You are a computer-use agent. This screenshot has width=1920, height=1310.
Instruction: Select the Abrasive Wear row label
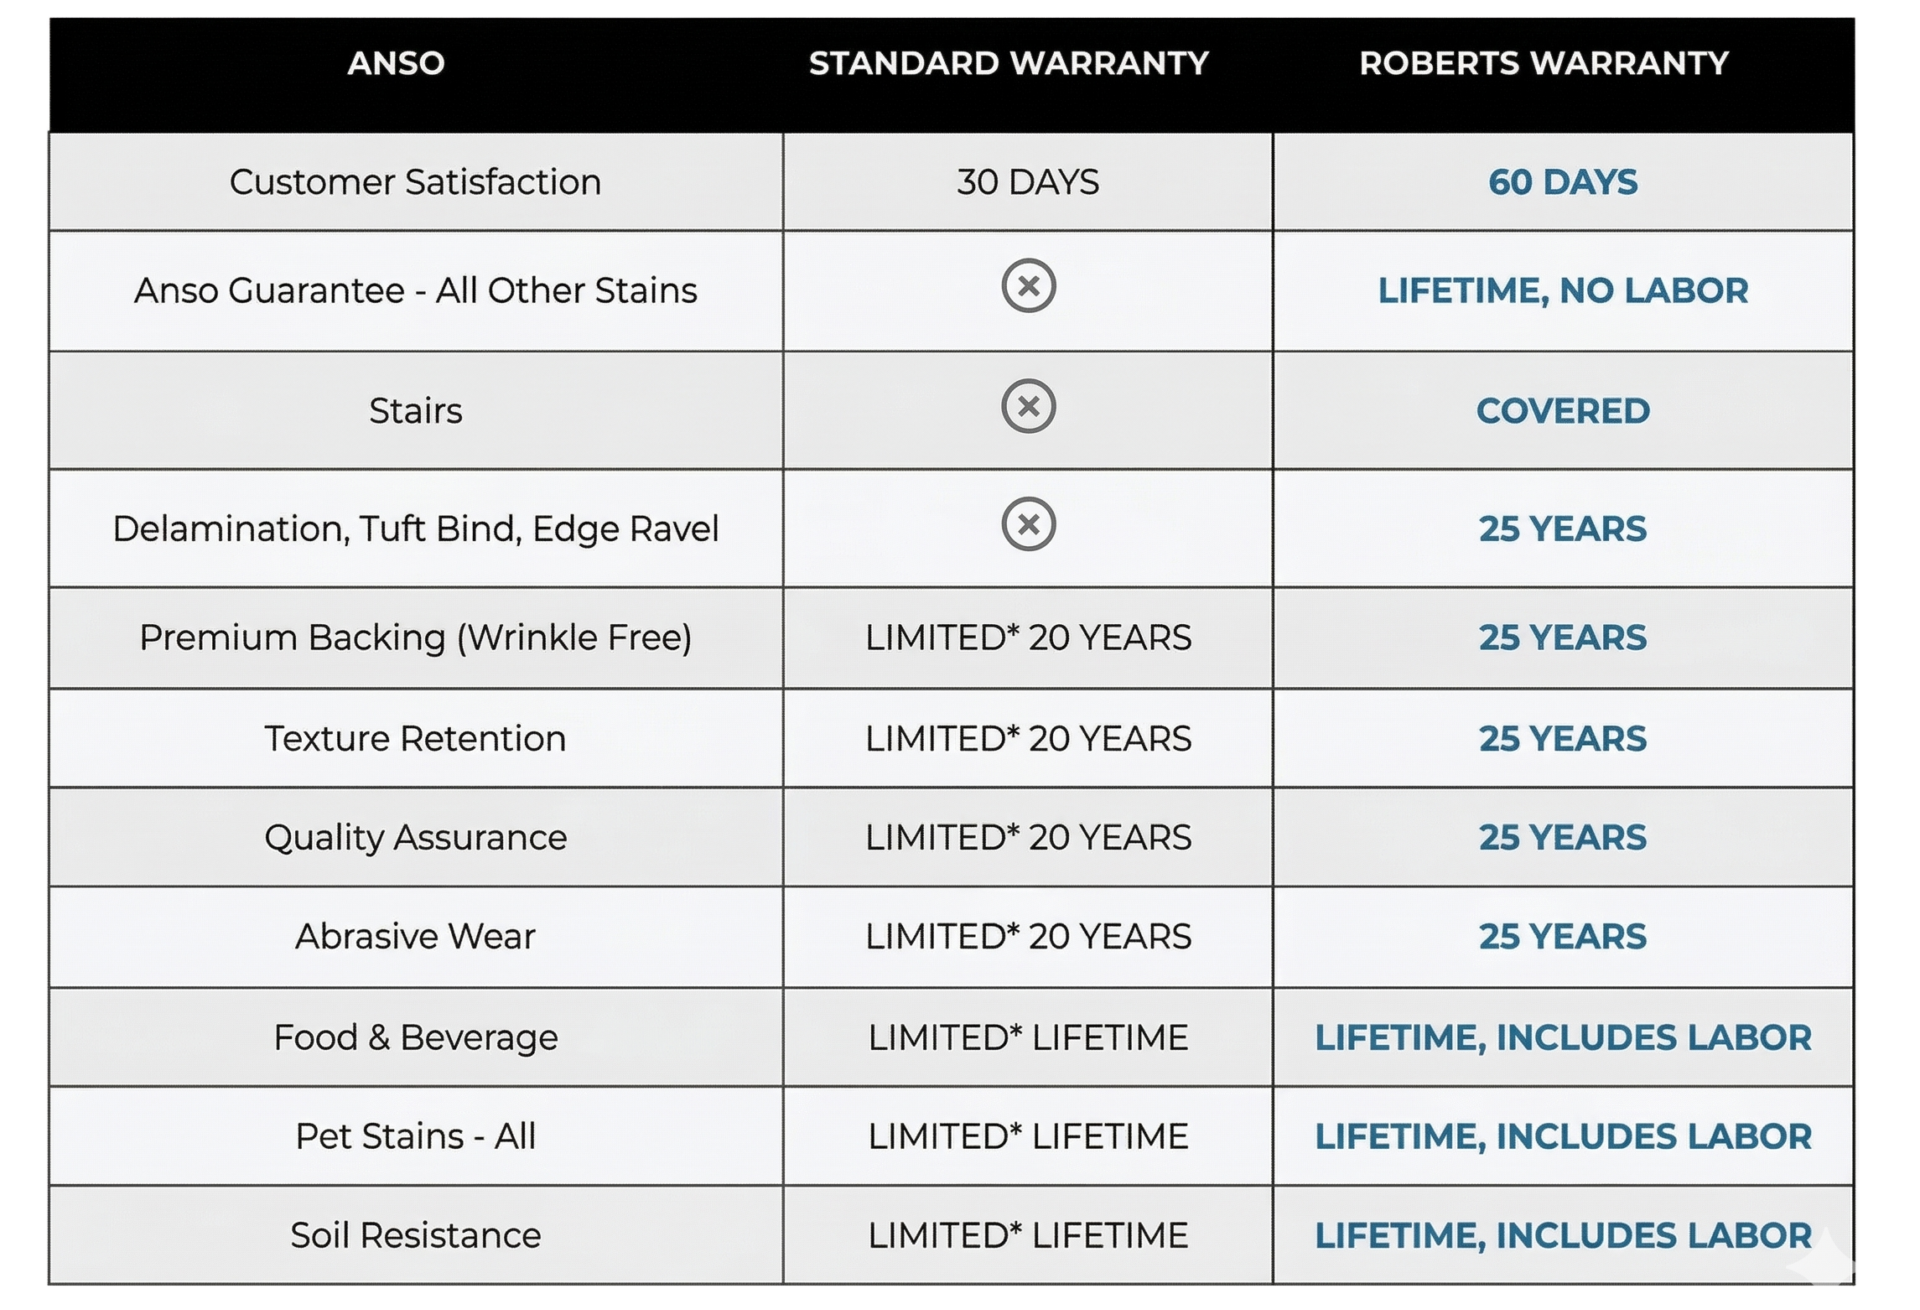(x=415, y=937)
